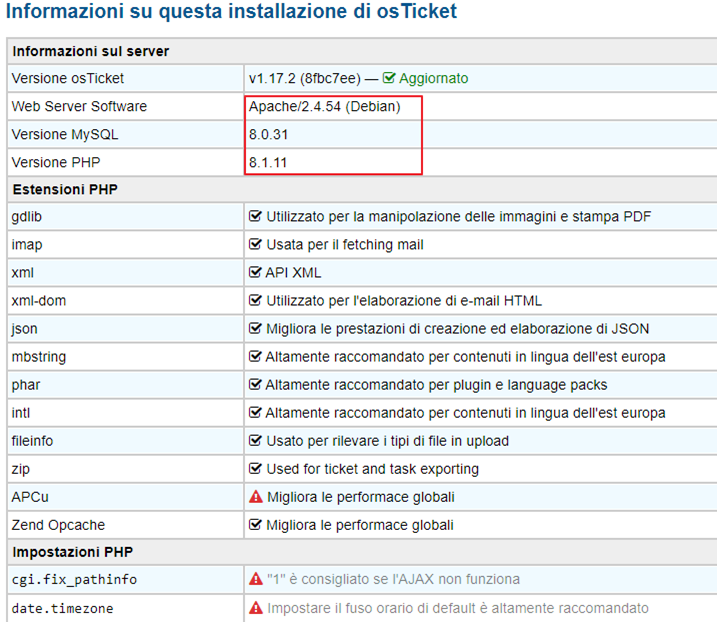Click the 'Estensioni PHP' section header
Viewport: 718px width, 624px height.
(65, 190)
